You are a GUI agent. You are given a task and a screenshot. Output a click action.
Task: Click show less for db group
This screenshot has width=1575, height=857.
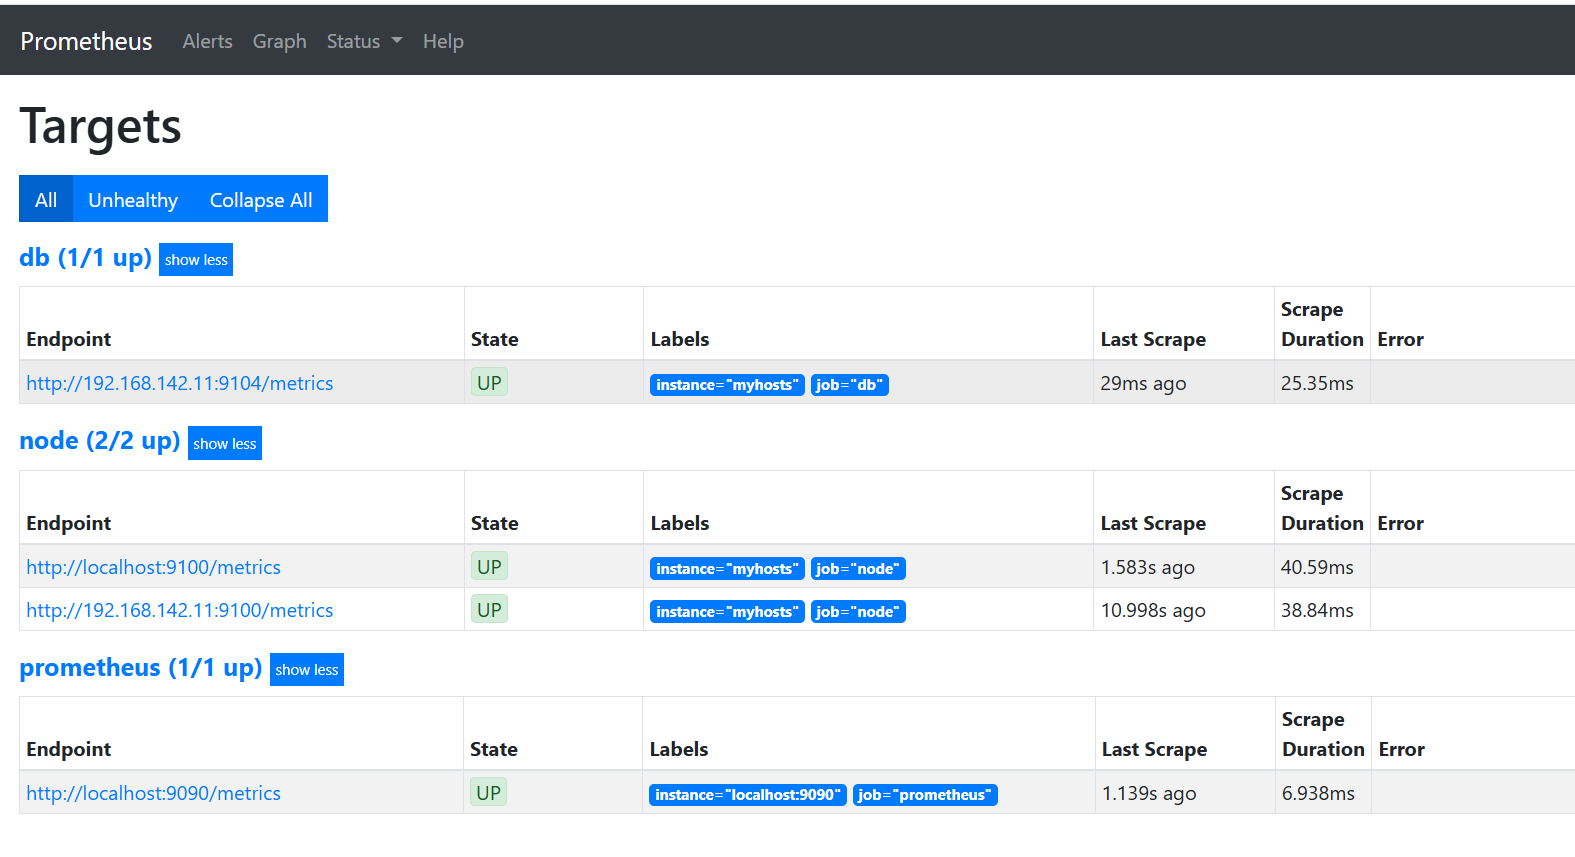(196, 260)
